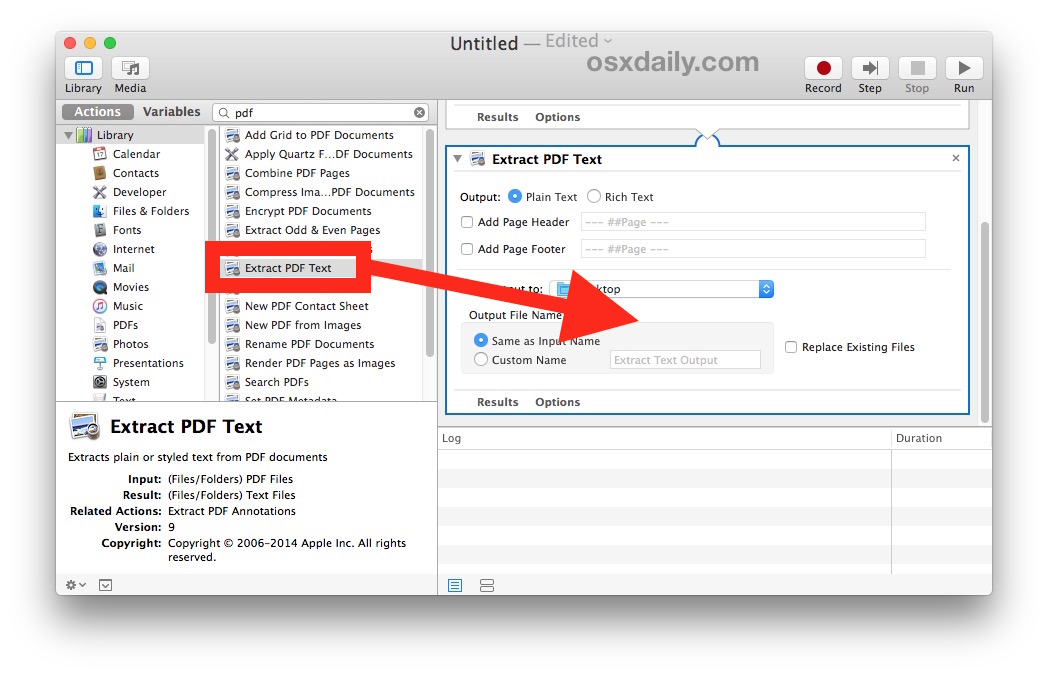Image resolution: width=1048 pixels, height=675 pixels.
Task: Select Extract PDF Text action in list
Action: (x=288, y=268)
